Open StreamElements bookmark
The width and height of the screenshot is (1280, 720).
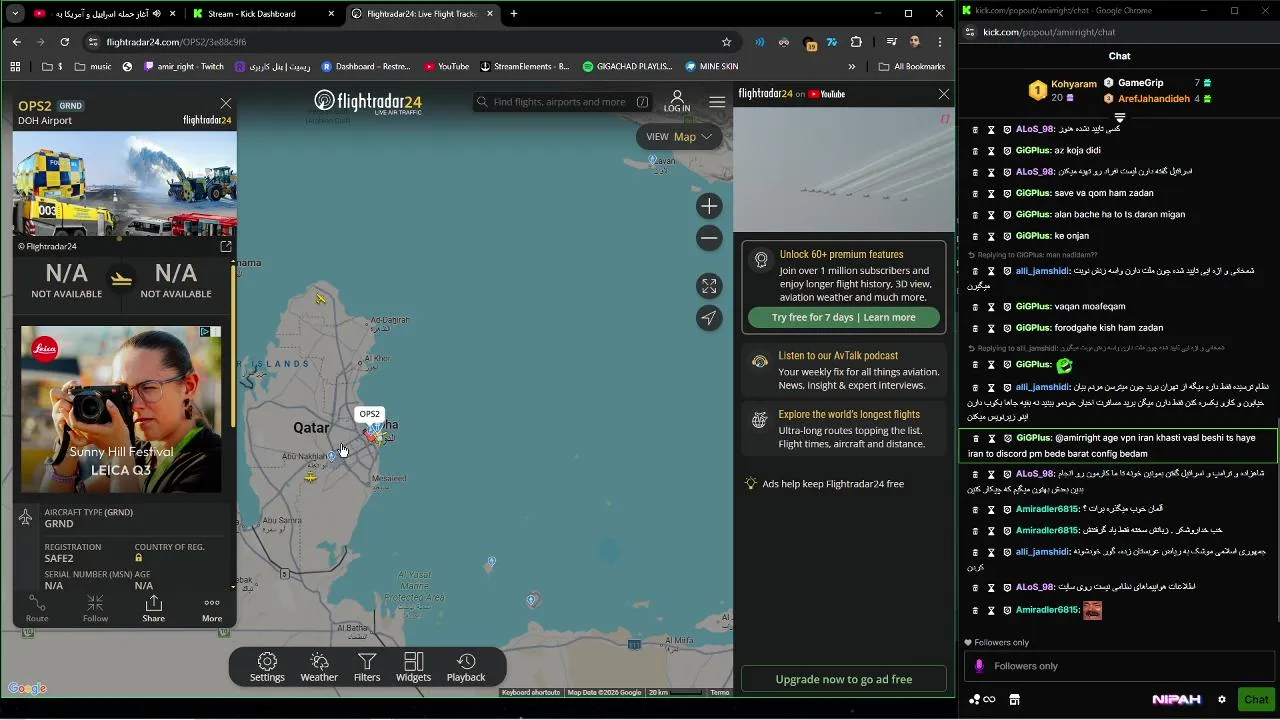click(525, 66)
